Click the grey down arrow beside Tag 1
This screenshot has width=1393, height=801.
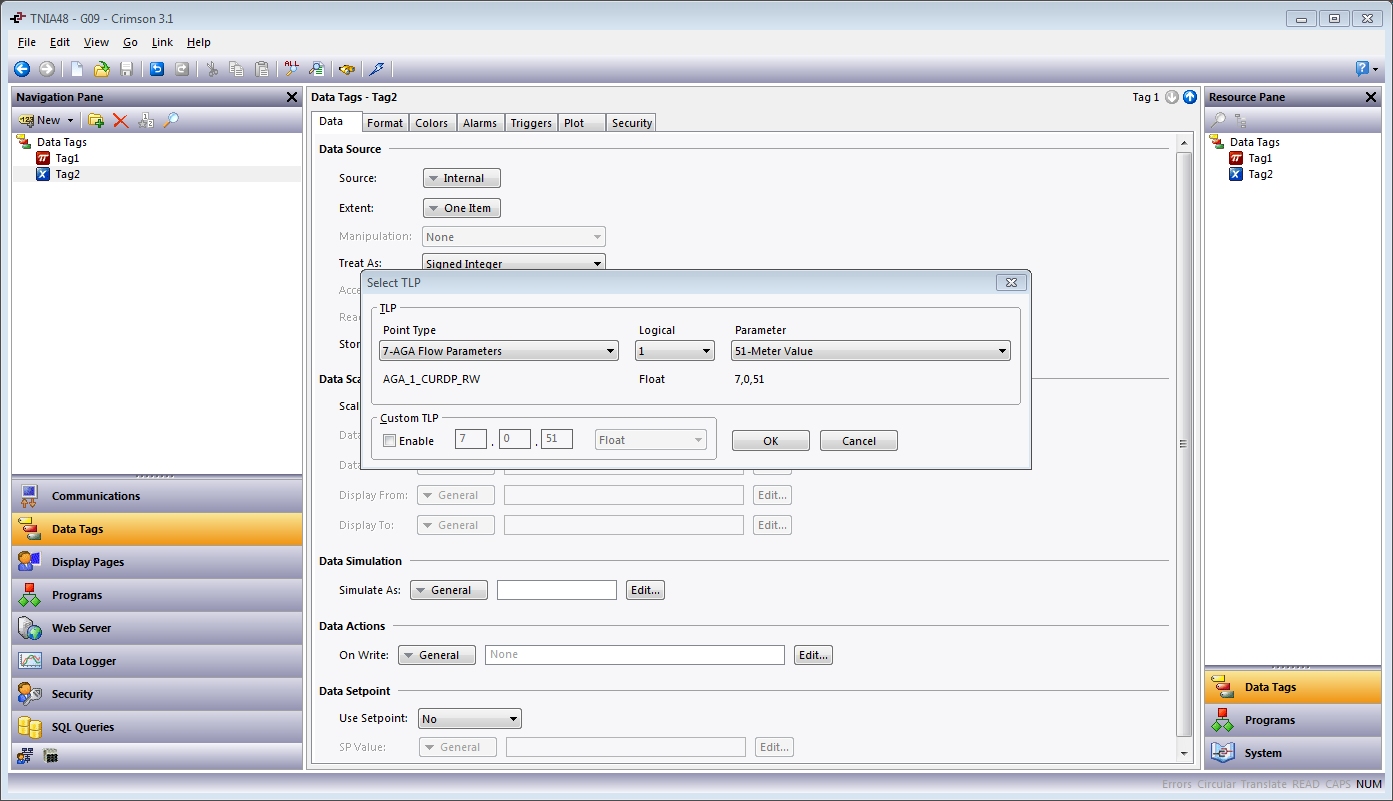tap(1172, 97)
